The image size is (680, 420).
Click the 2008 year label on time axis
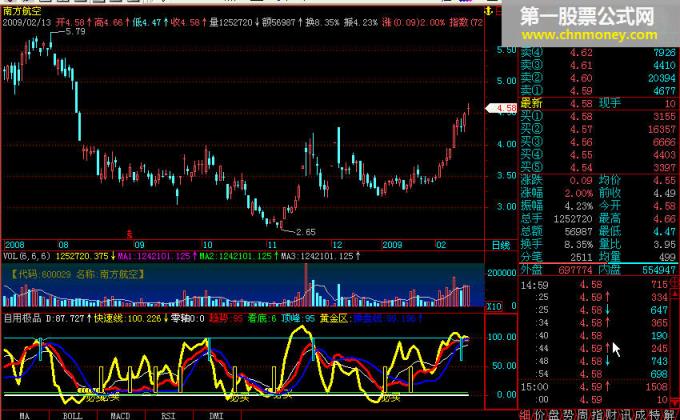pyautogui.click(x=14, y=245)
